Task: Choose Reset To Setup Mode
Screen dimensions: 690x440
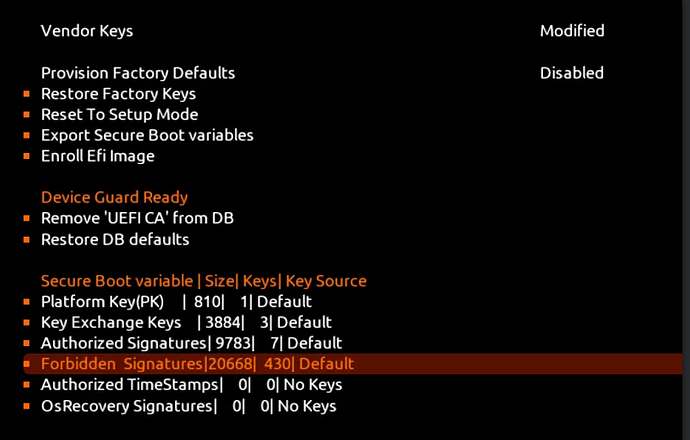Action: (119, 114)
